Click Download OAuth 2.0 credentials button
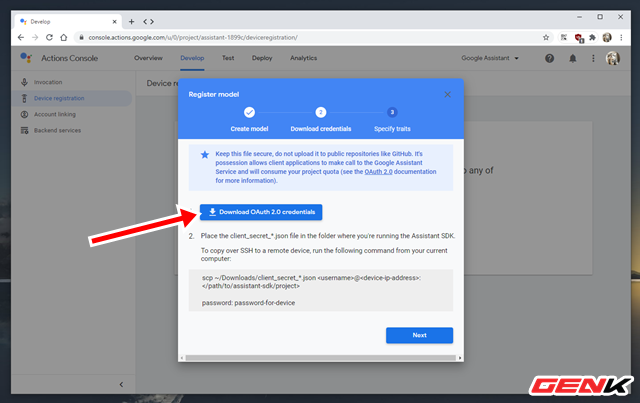640x403 pixels. click(x=261, y=212)
